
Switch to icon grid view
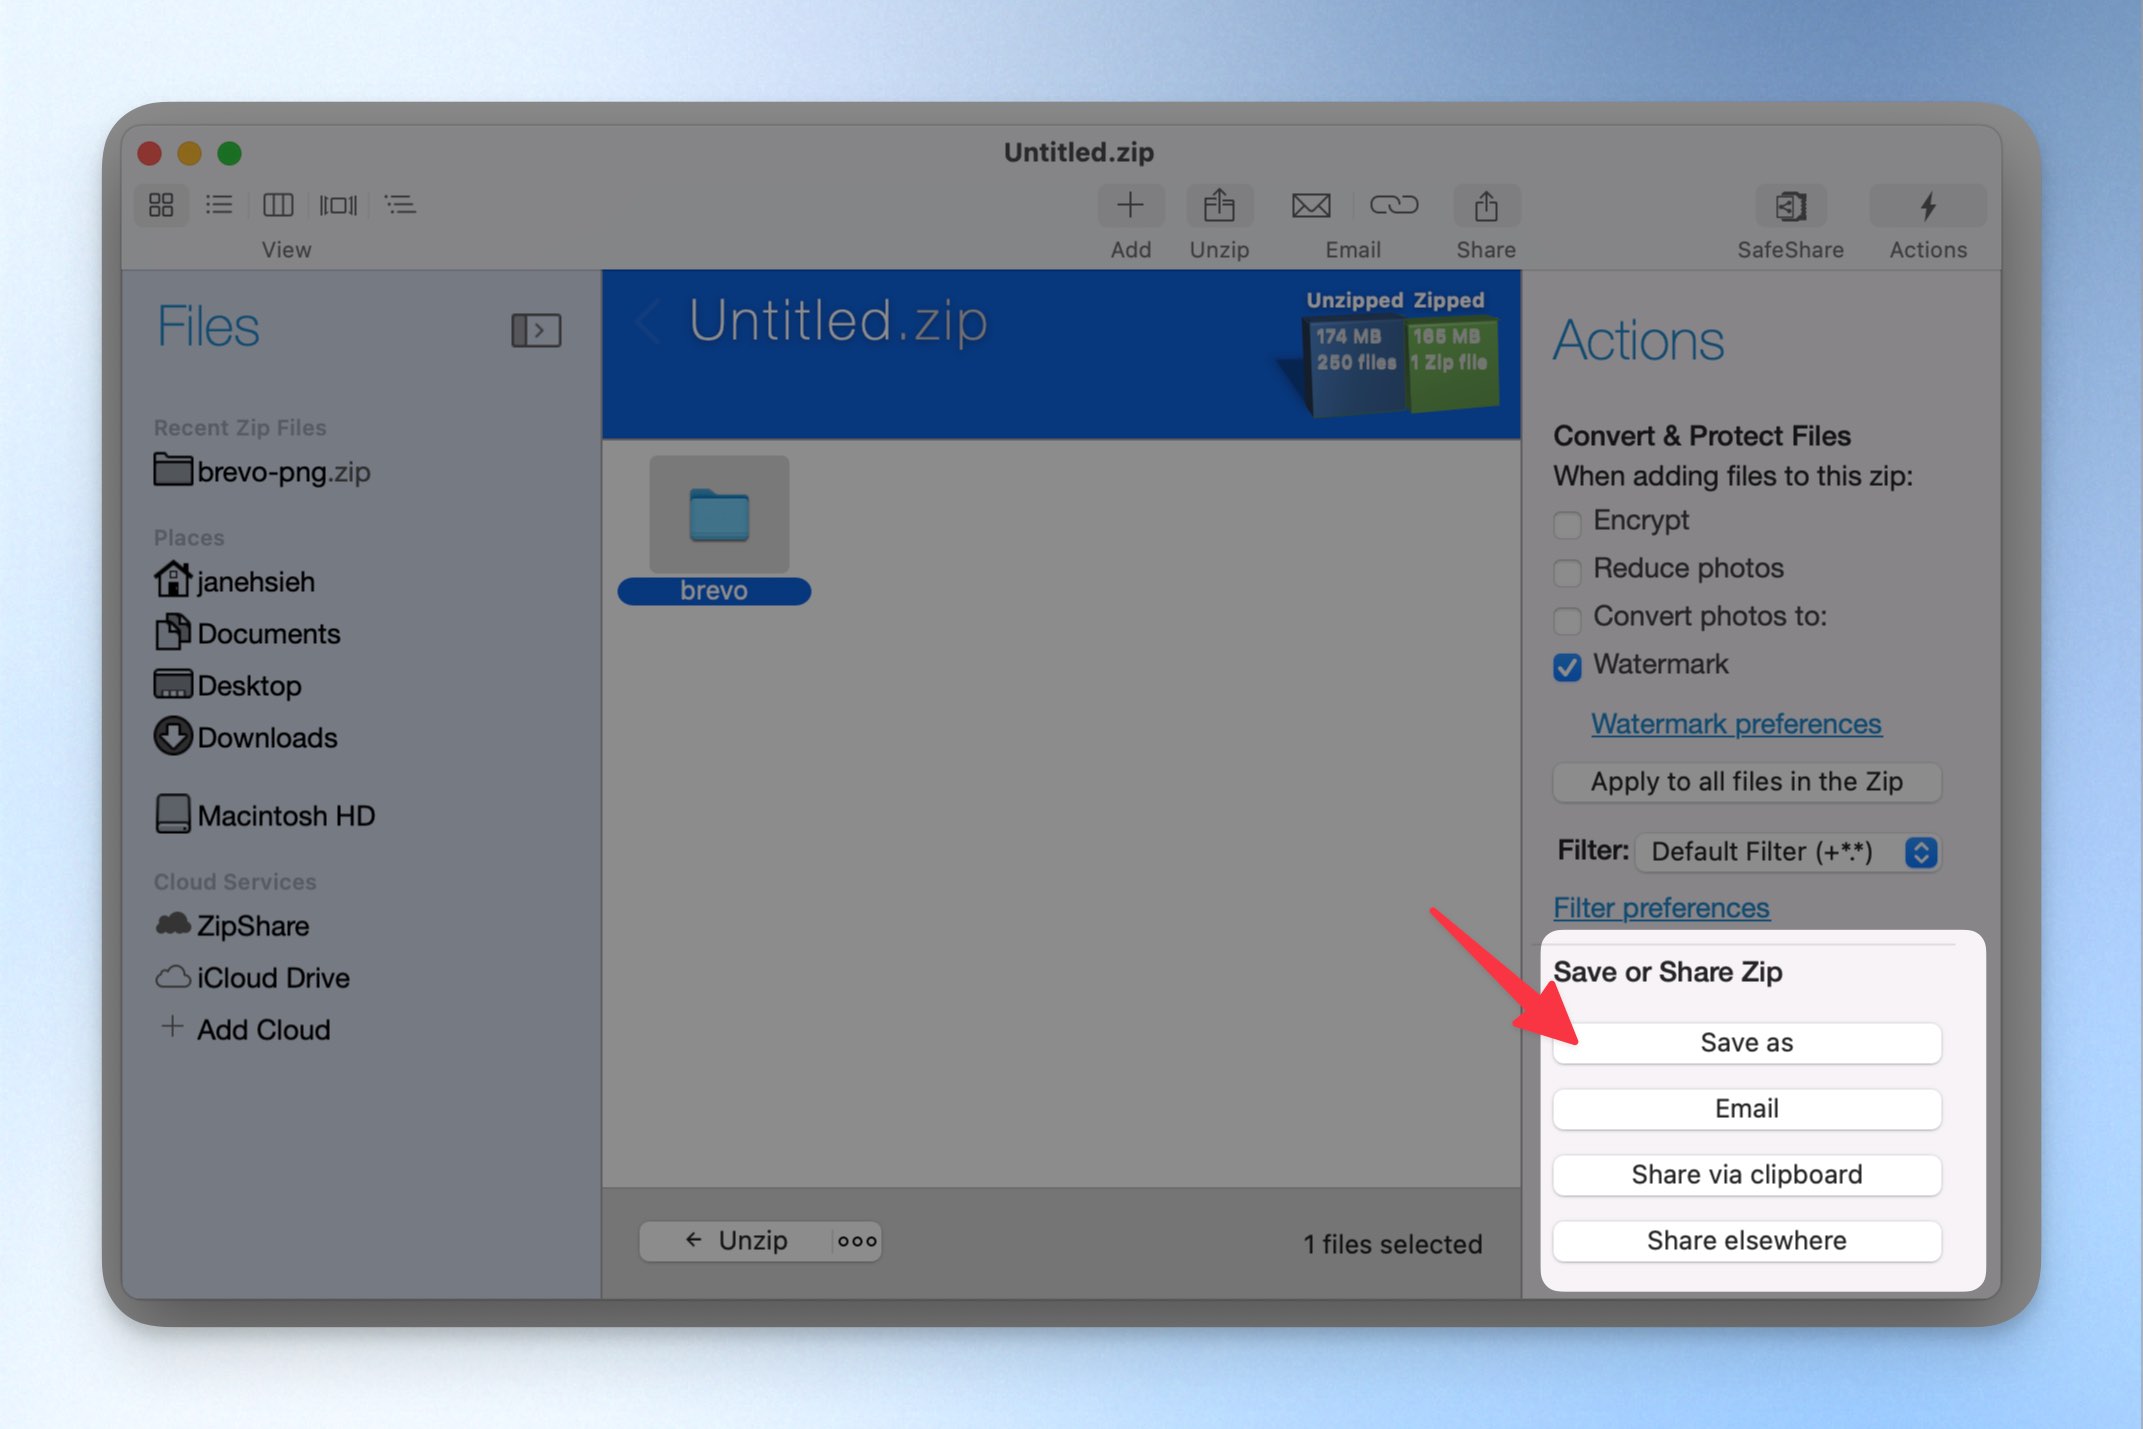click(x=161, y=205)
